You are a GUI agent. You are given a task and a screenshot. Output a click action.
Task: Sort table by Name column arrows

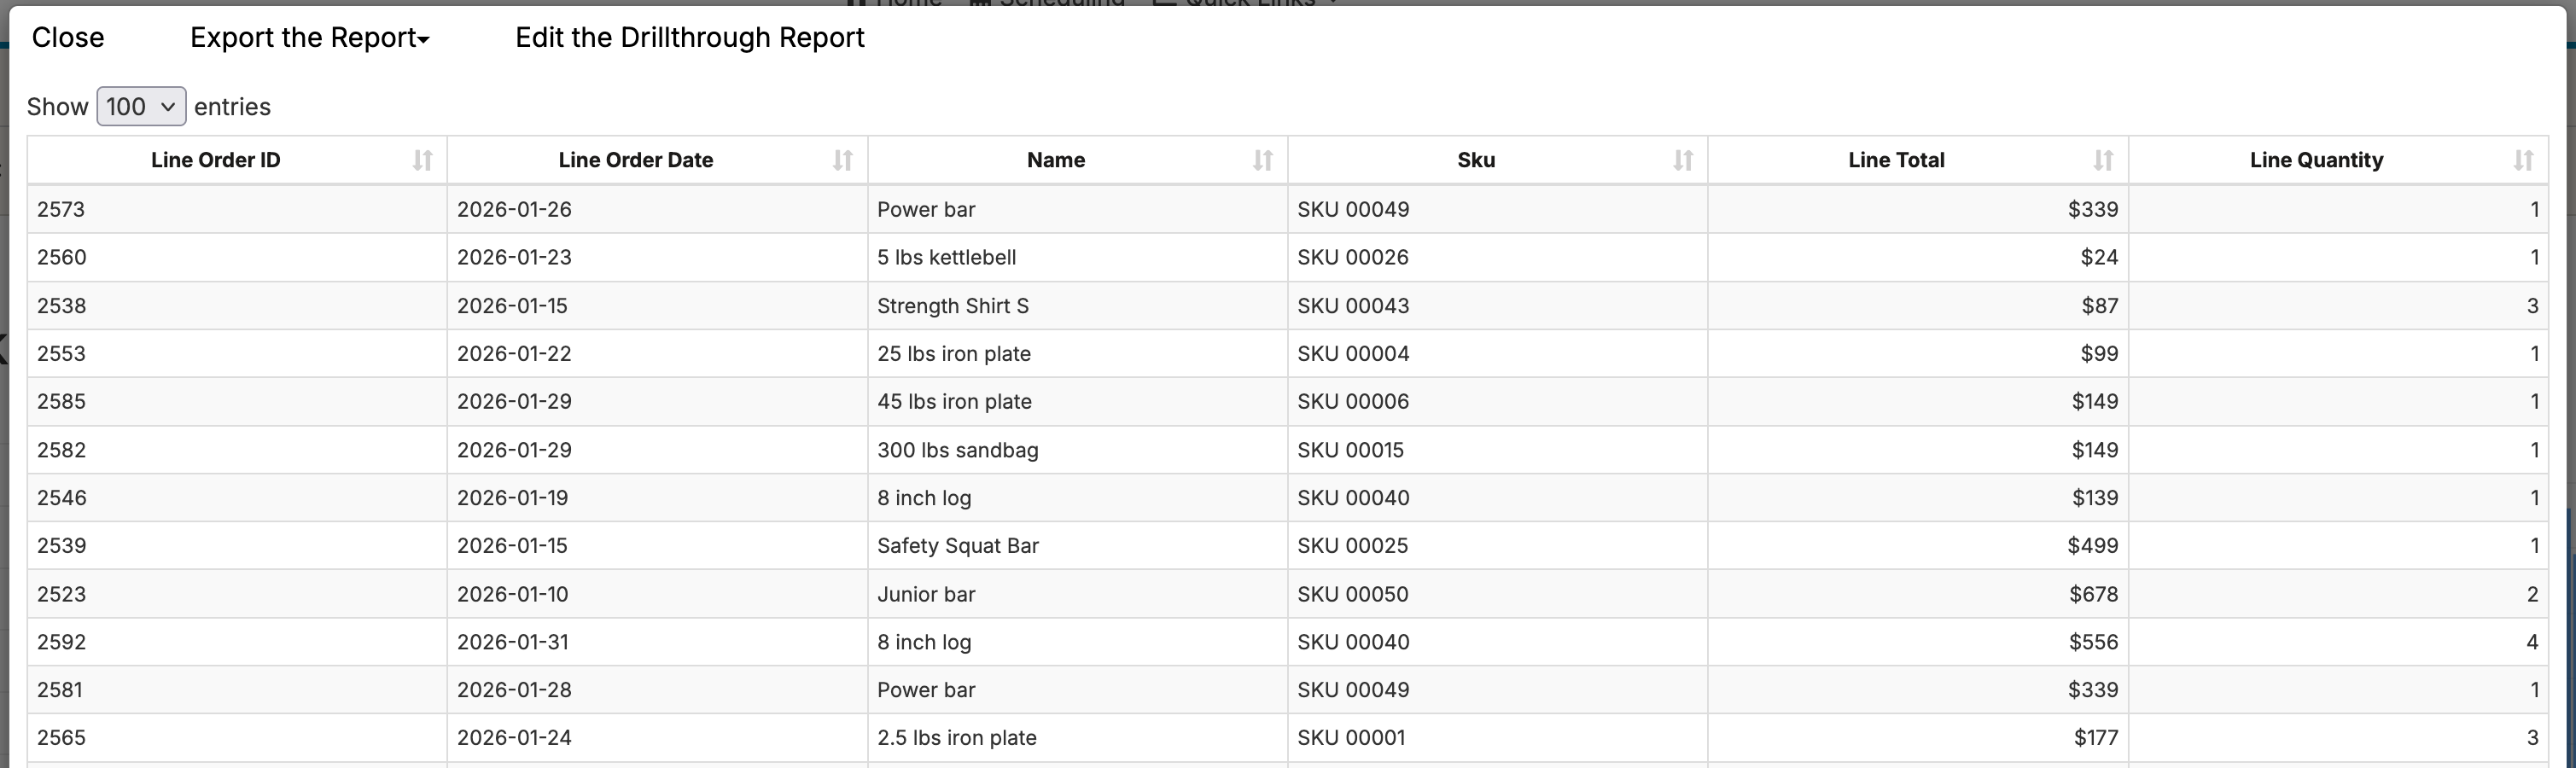coord(1262,160)
